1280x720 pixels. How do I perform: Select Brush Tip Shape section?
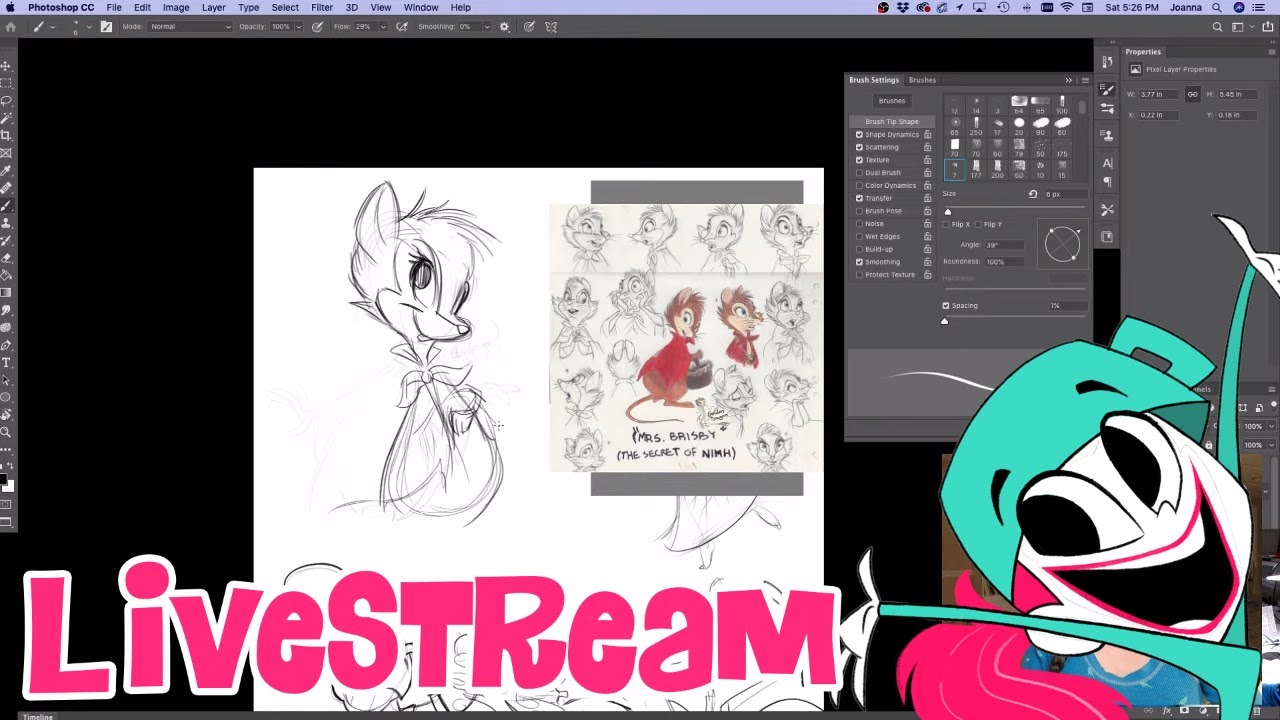coord(892,122)
